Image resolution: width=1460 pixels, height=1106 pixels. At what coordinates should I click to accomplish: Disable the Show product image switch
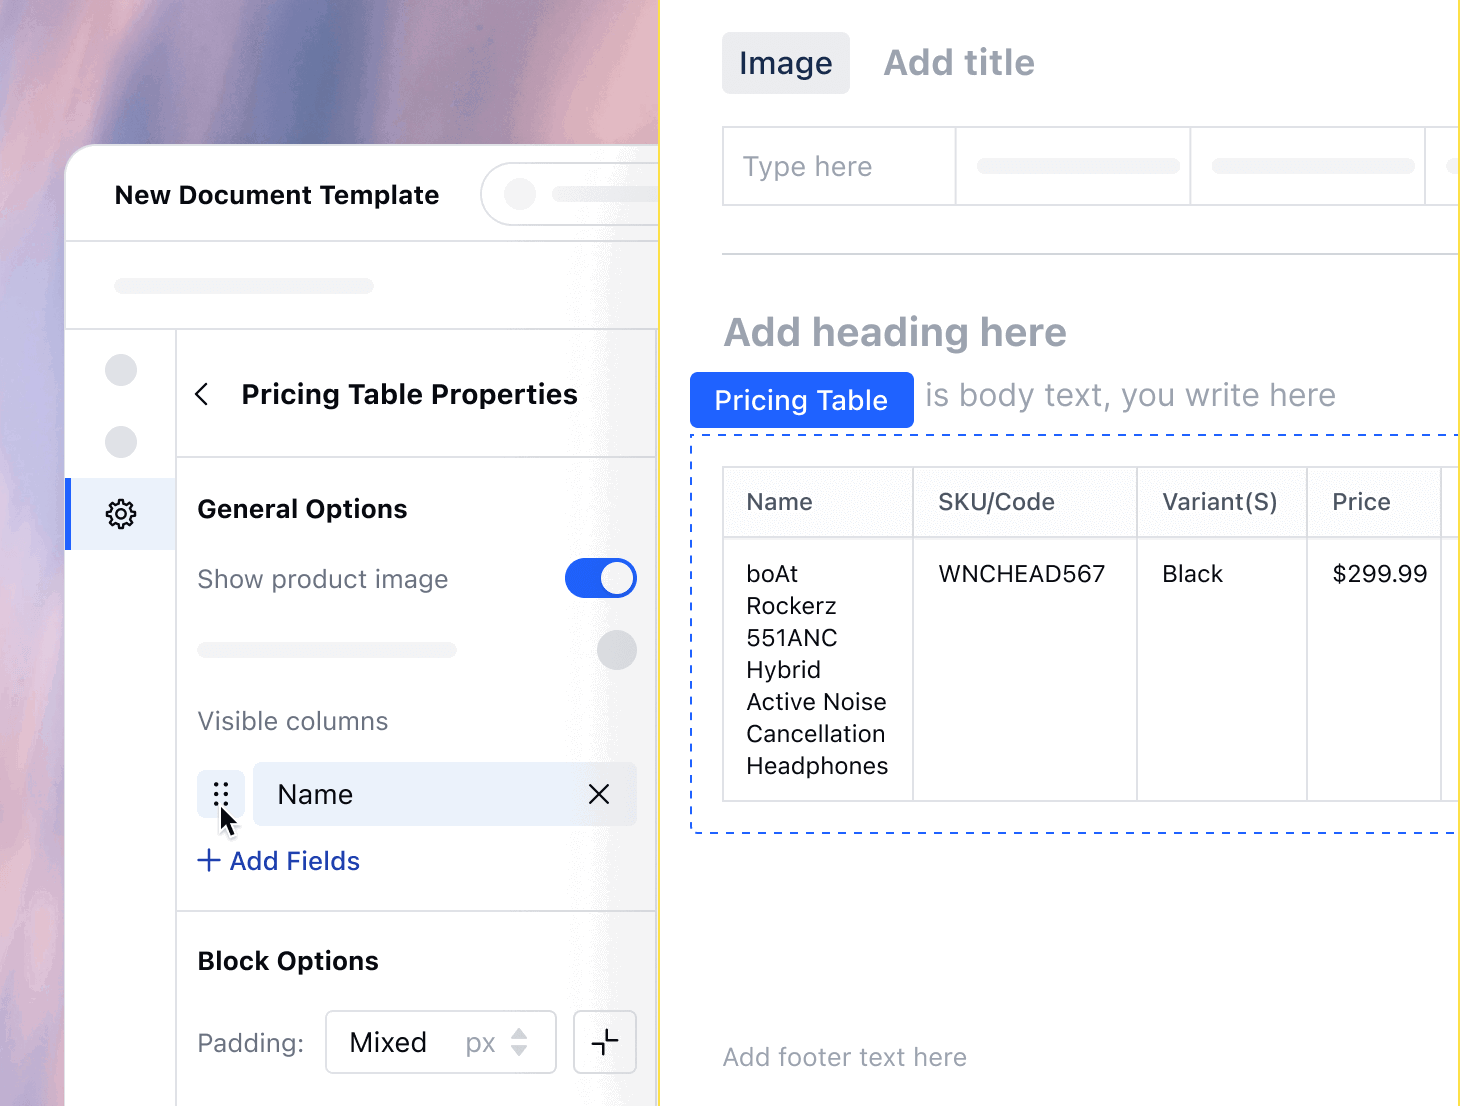[600, 578]
